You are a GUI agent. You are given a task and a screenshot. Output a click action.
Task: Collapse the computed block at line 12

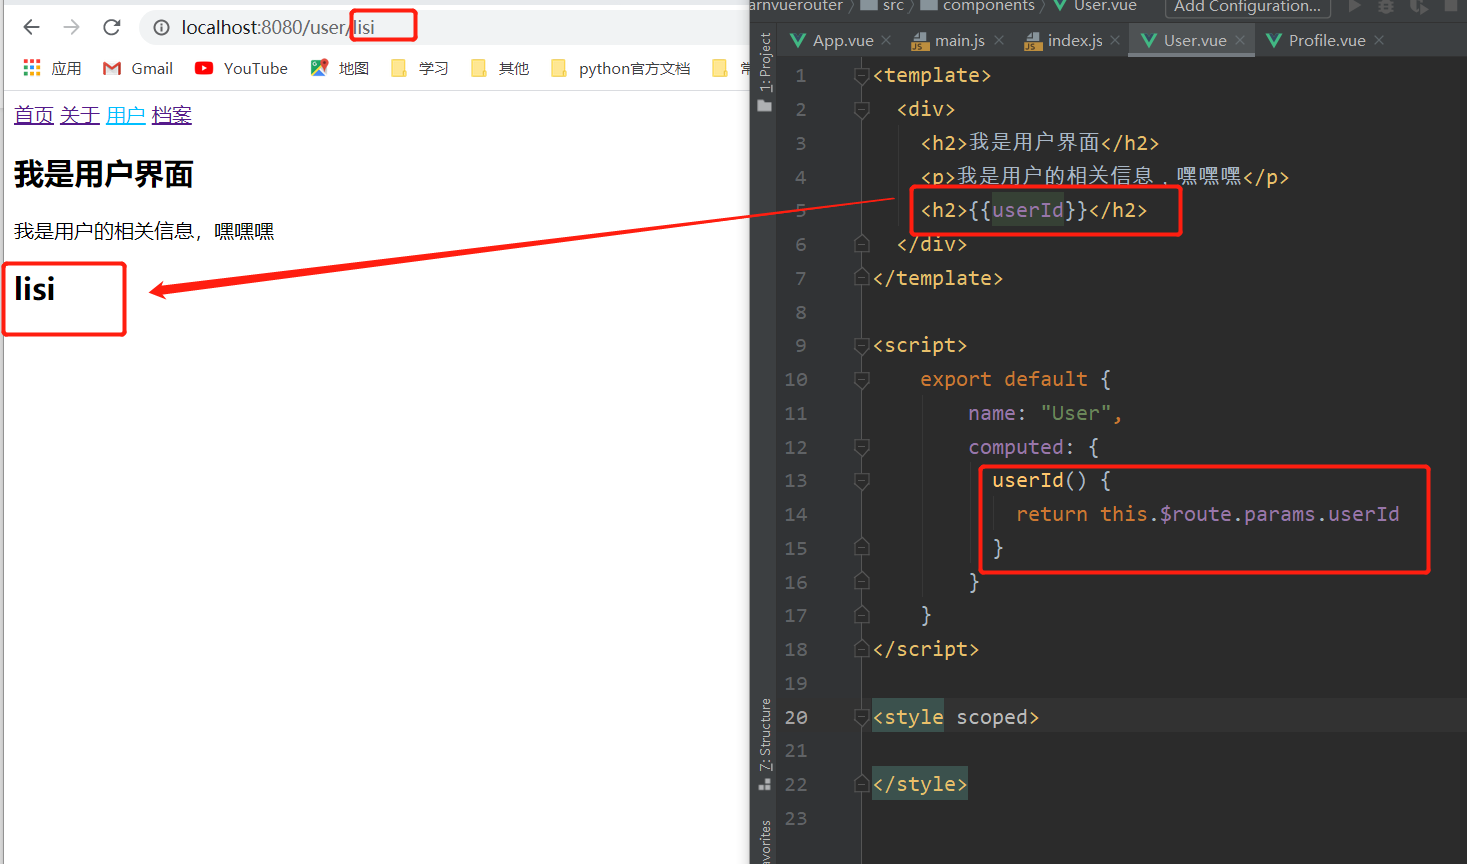(862, 447)
